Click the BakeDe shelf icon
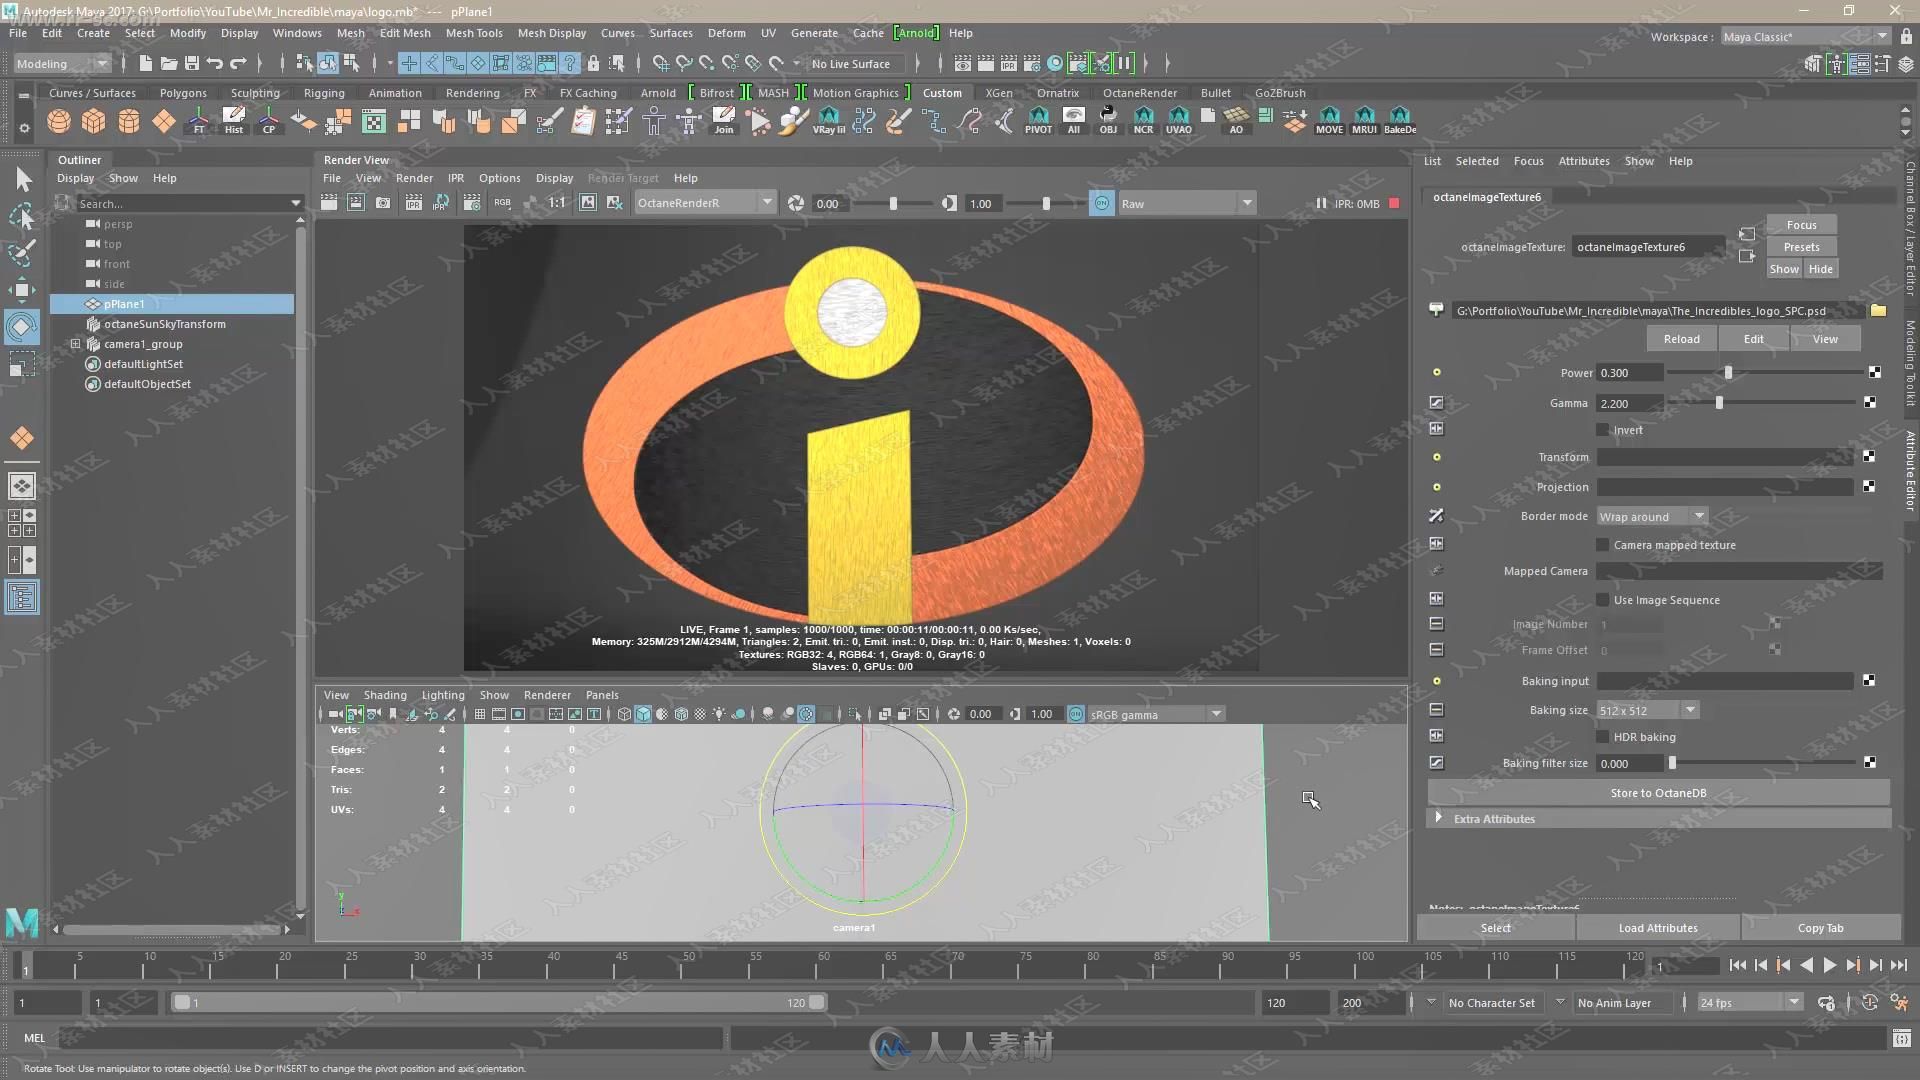Viewport: 1920px width, 1080px height. pyautogui.click(x=1399, y=121)
